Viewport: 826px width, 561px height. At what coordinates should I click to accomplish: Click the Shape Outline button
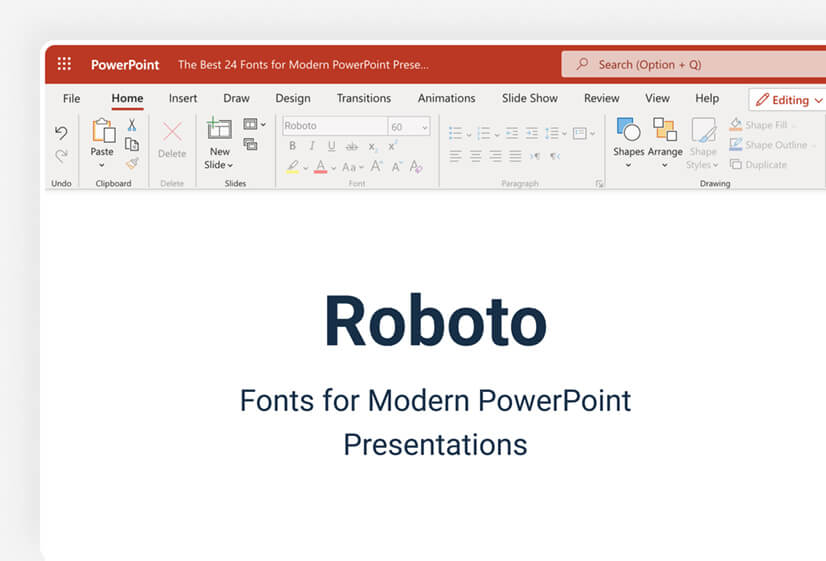[773, 145]
